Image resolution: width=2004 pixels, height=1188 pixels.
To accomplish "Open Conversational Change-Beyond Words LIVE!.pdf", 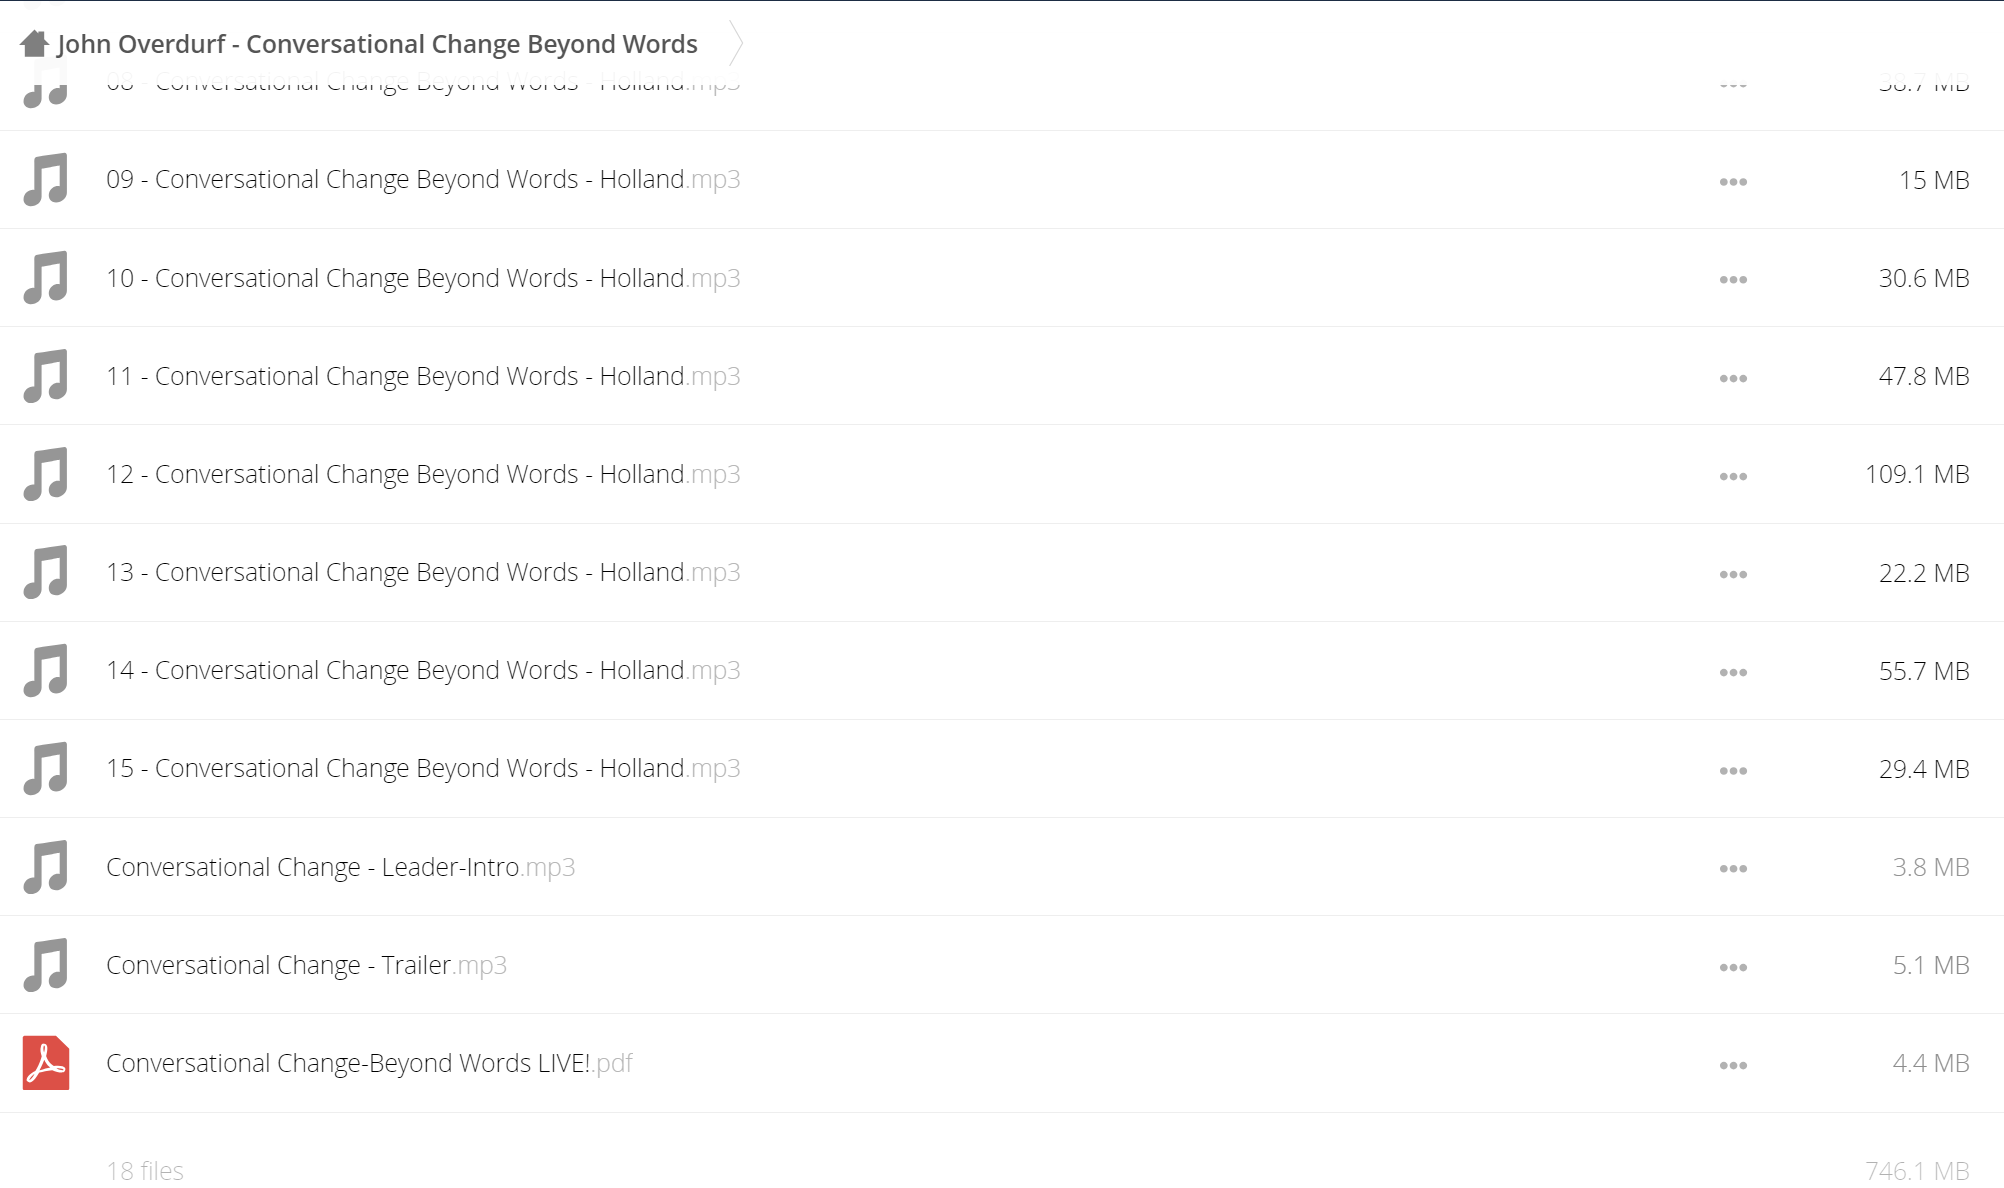I will click(x=369, y=1062).
